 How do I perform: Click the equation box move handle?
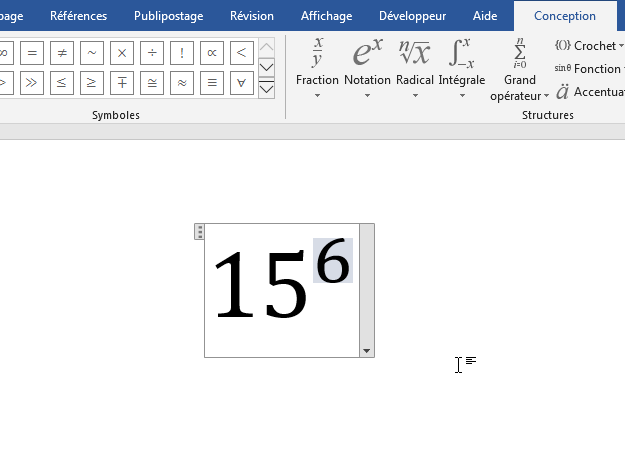[x=200, y=232]
